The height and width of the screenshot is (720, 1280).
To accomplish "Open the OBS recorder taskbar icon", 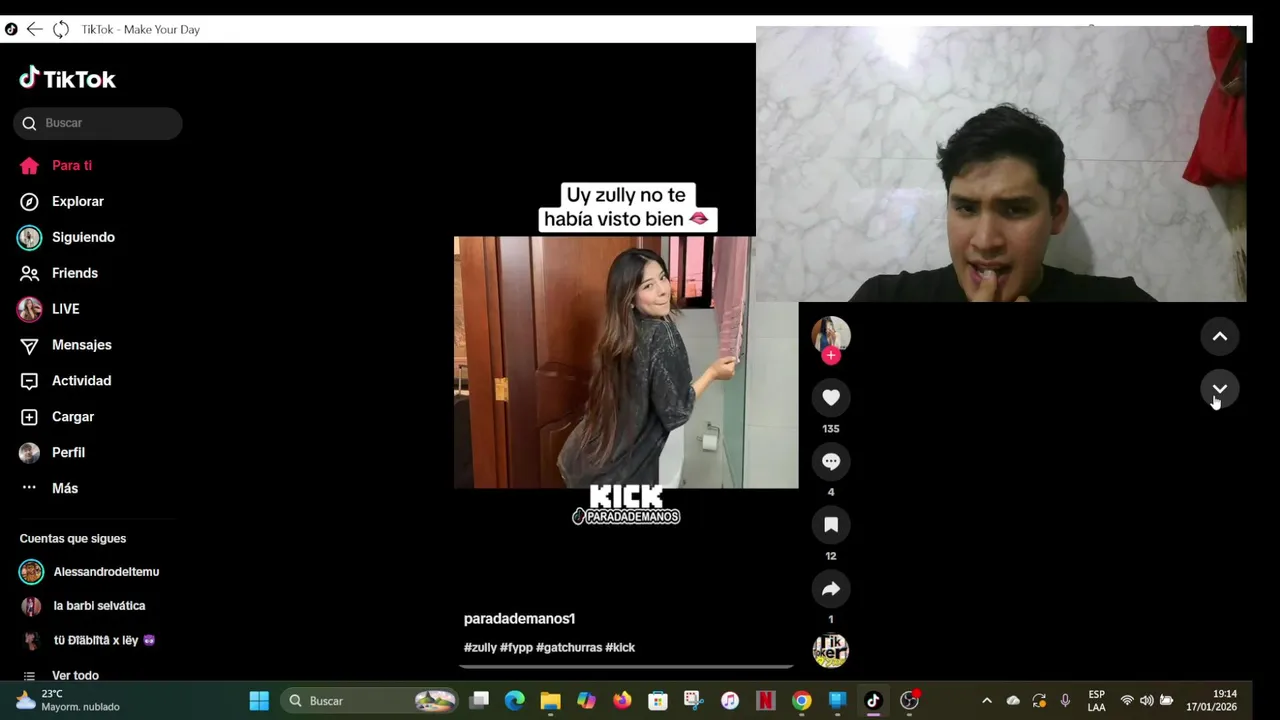I will 909,701.
